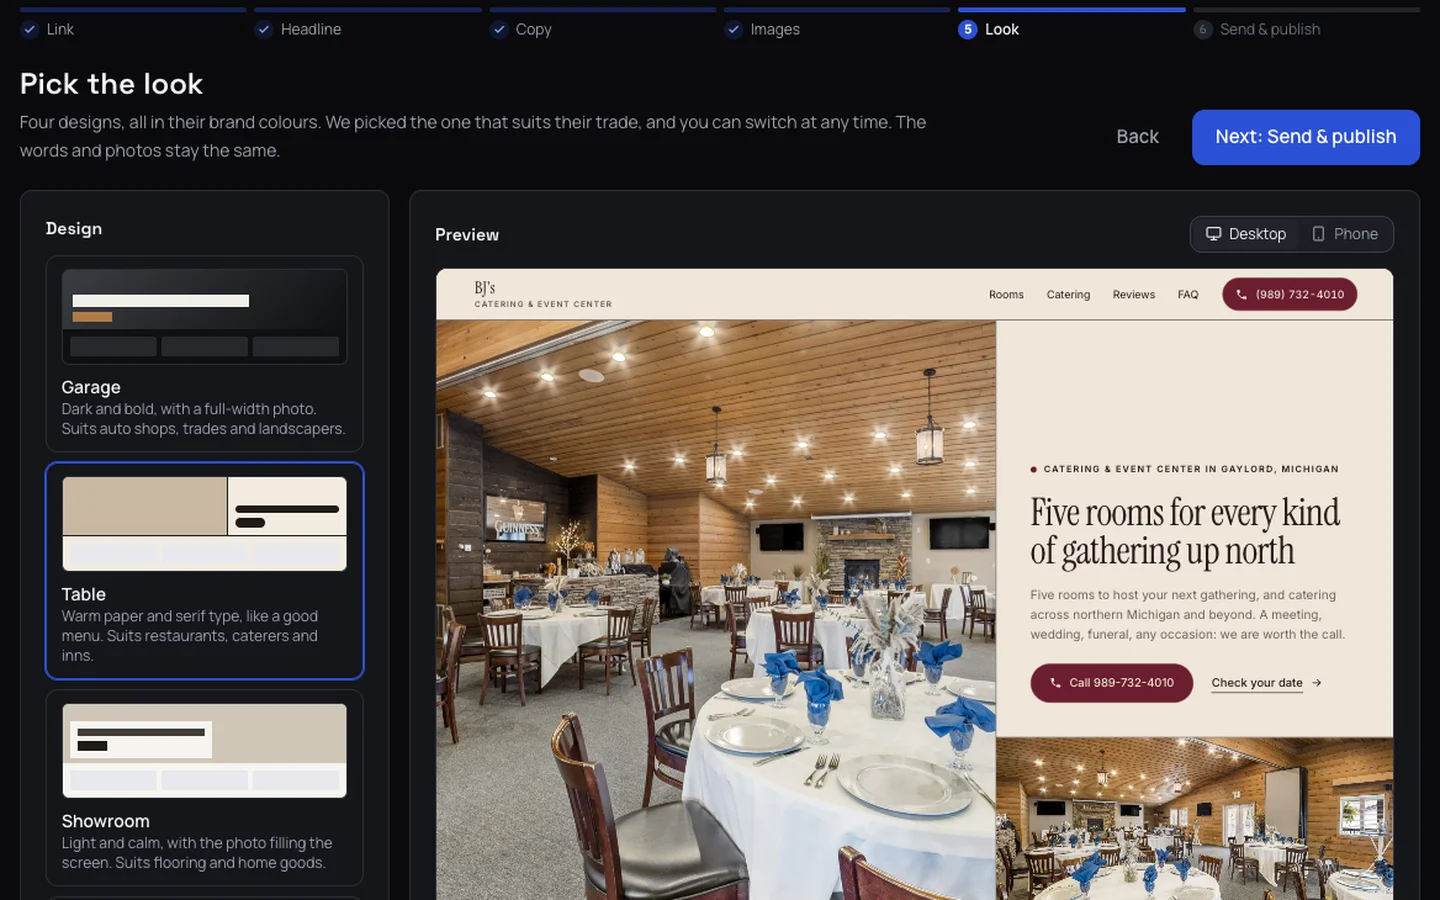Click the Call 989-732-4010 hero button

pos(1111,683)
